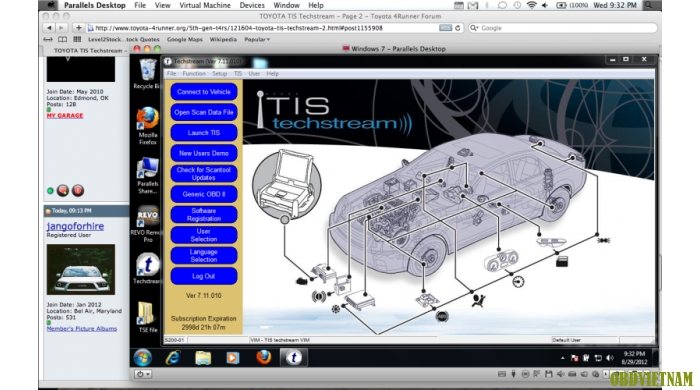The height and width of the screenshot is (390, 700).
Task: Click the Generic OBD II button
Action: click(204, 194)
